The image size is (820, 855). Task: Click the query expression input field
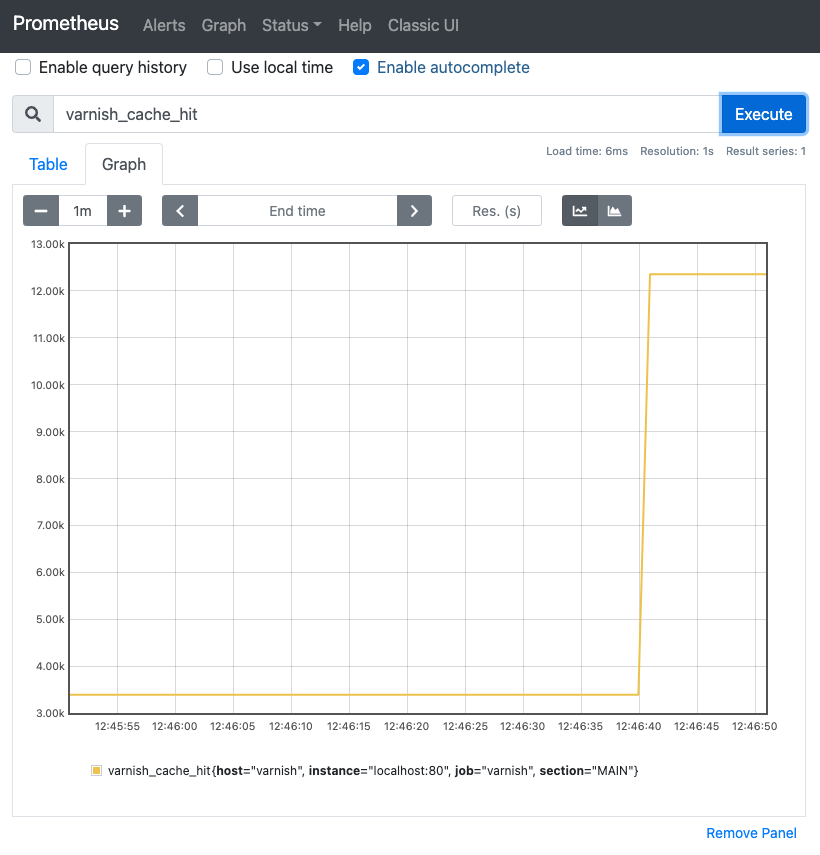[386, 114]
